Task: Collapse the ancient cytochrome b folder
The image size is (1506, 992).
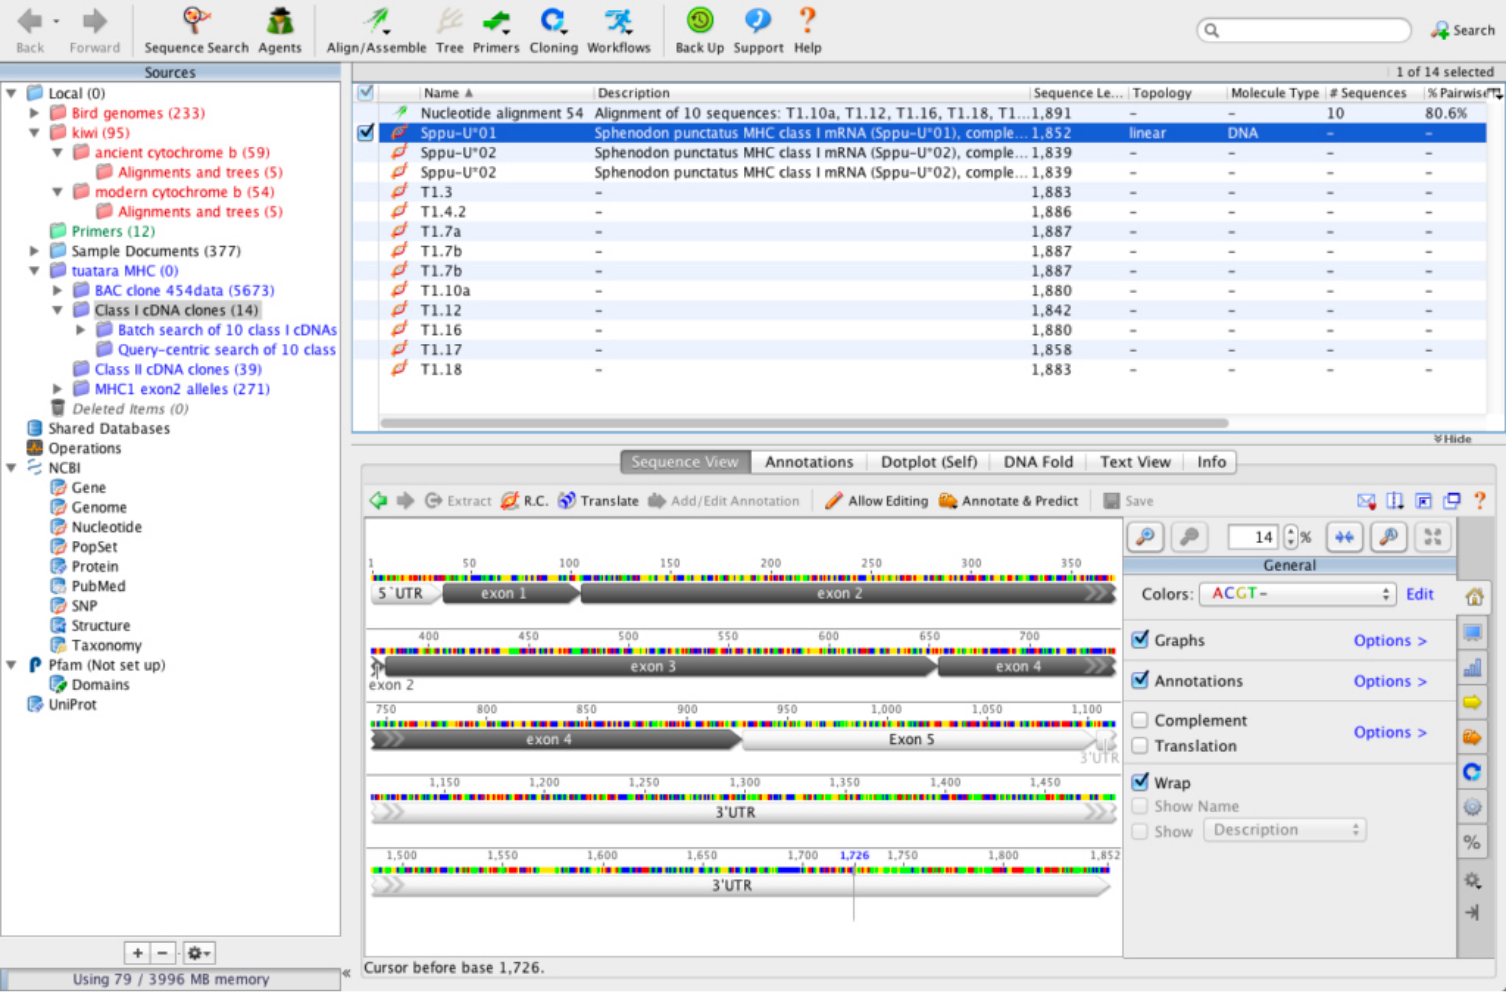Action: tap(57, 152)
